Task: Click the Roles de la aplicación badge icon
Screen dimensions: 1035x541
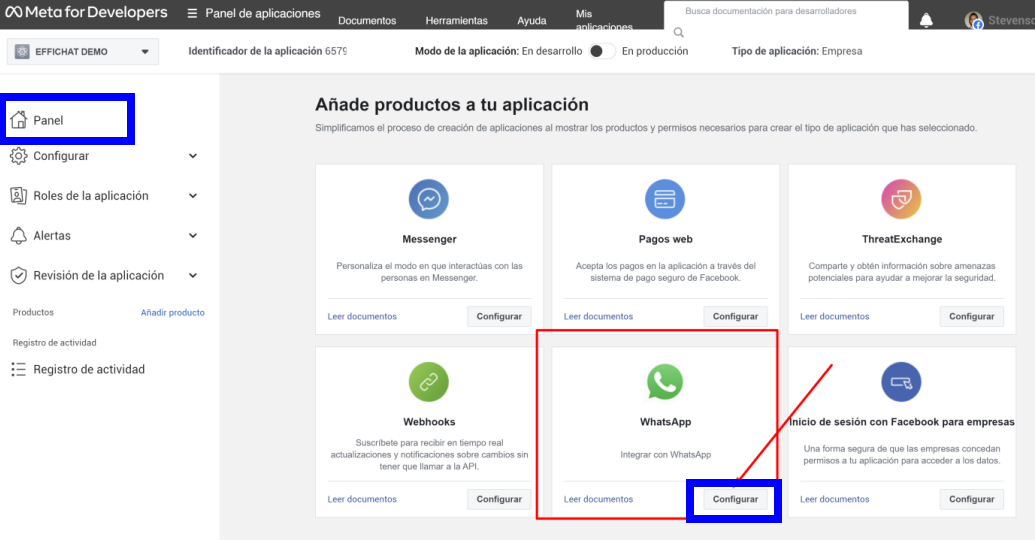Action: (18, 195)
